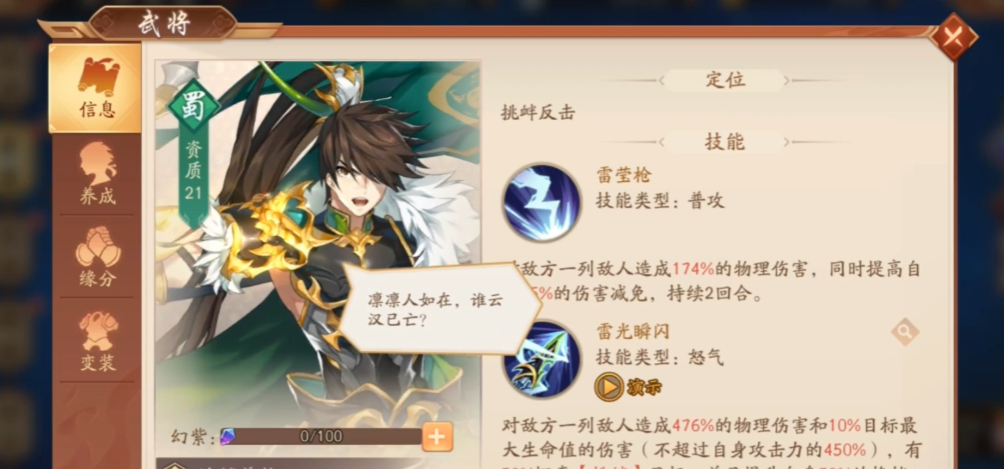This screenshot has width=1004, height=469.
Task: Click the 幻紫 progress bar
Action: coord(321,437)
